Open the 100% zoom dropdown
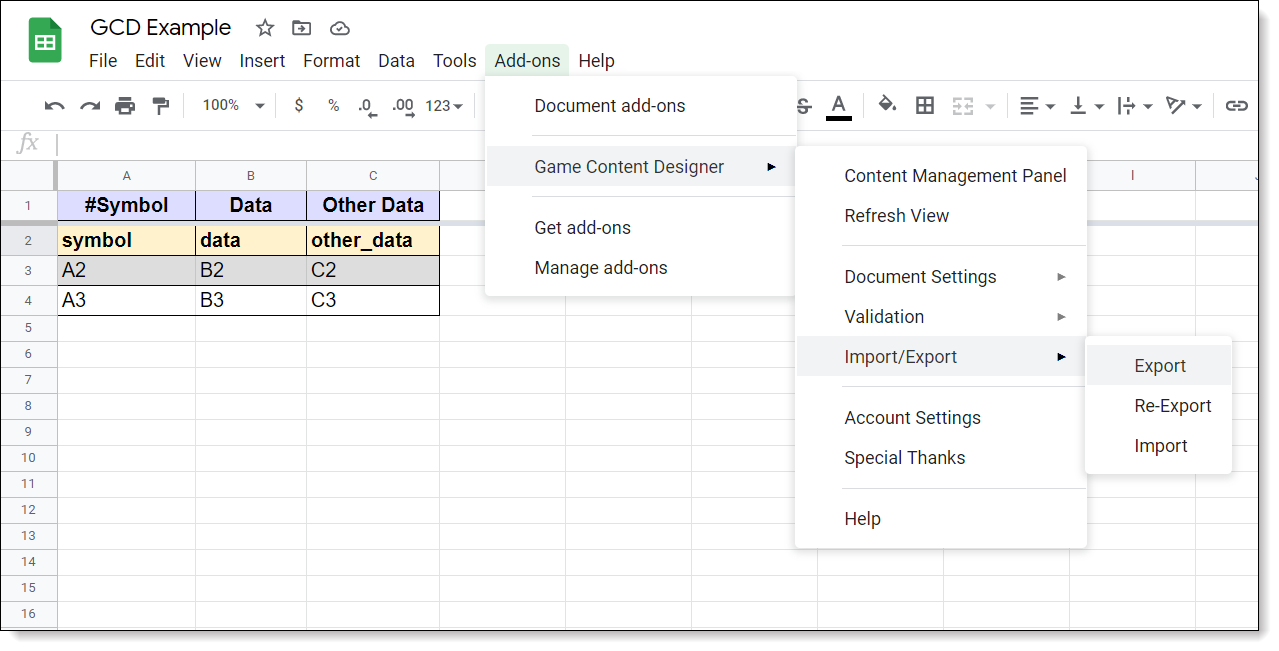The image size is (1279, 651). [x=233, y=106]
